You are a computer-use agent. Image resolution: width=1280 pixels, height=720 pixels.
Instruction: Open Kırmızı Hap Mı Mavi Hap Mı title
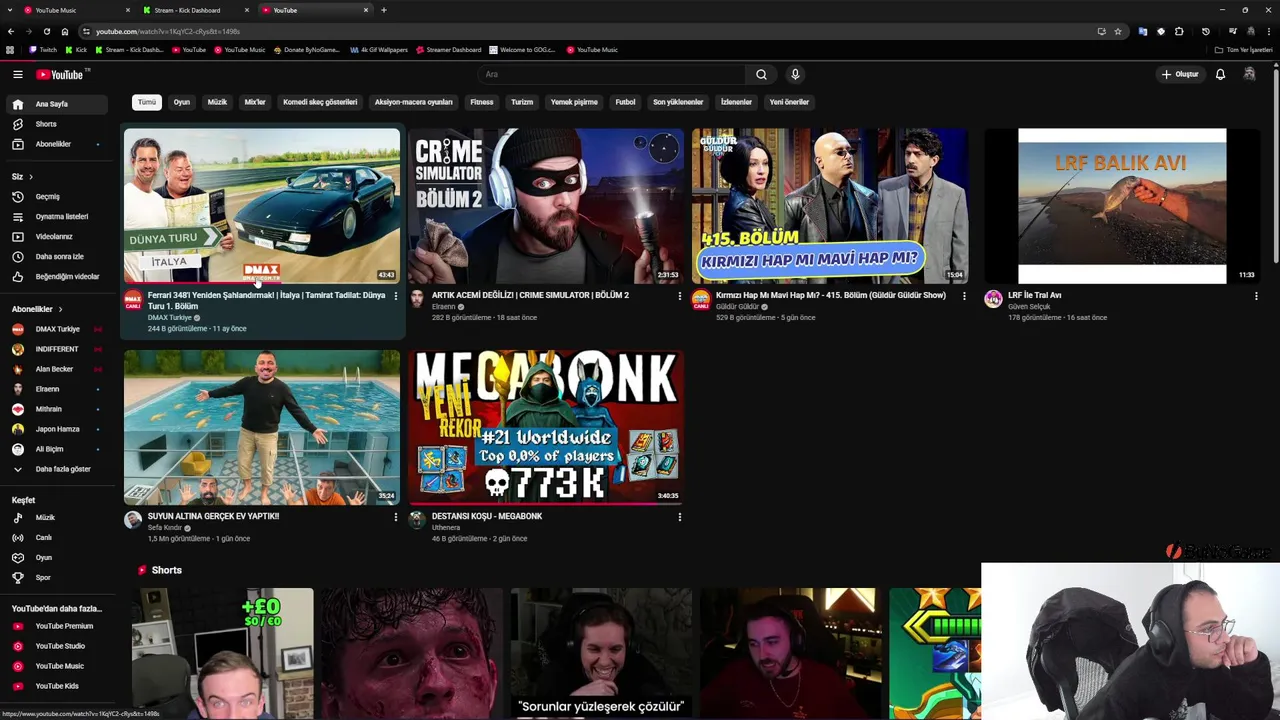coord(831,295)
